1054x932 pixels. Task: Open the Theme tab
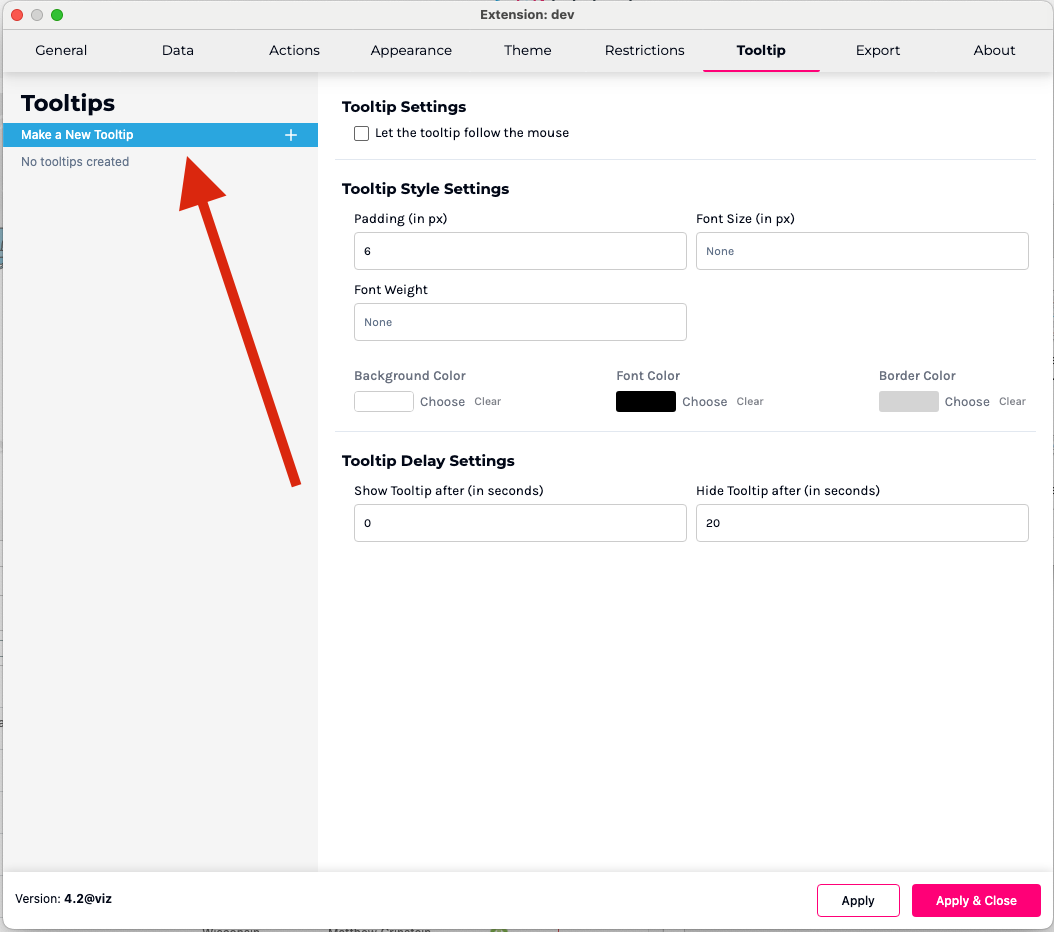pyautogui.click(x=528, y=50)
